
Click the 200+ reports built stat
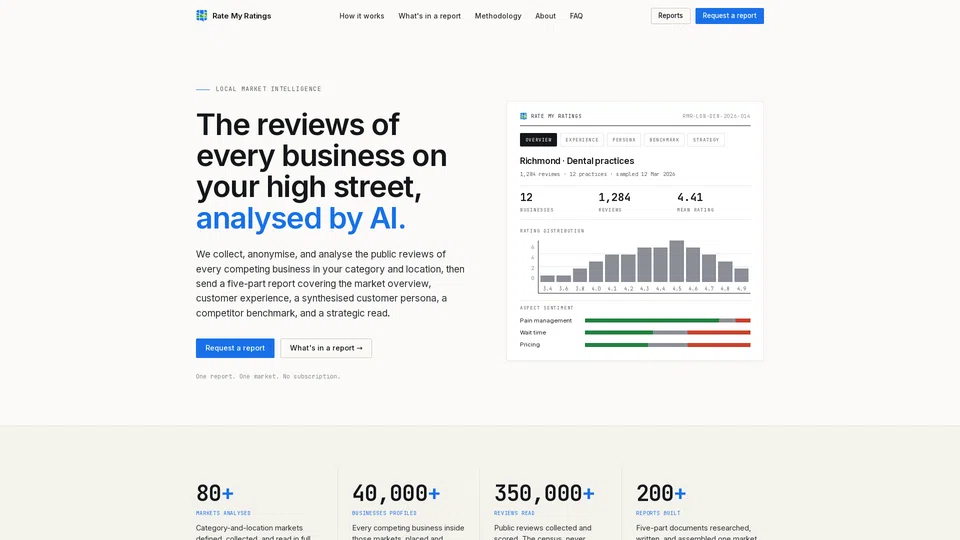point(661,493)
